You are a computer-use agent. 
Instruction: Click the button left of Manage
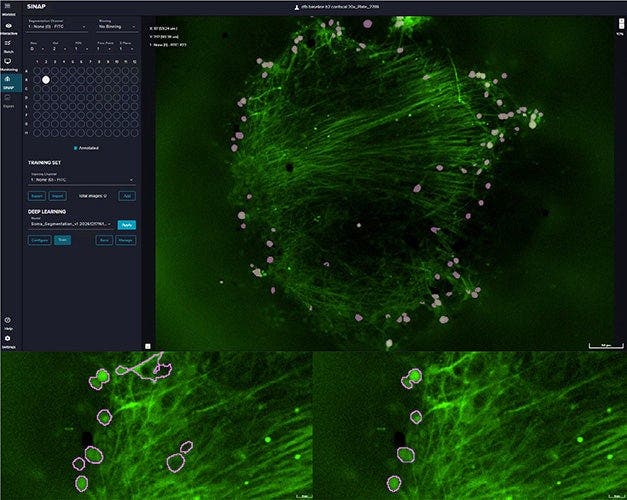[104, 240]
